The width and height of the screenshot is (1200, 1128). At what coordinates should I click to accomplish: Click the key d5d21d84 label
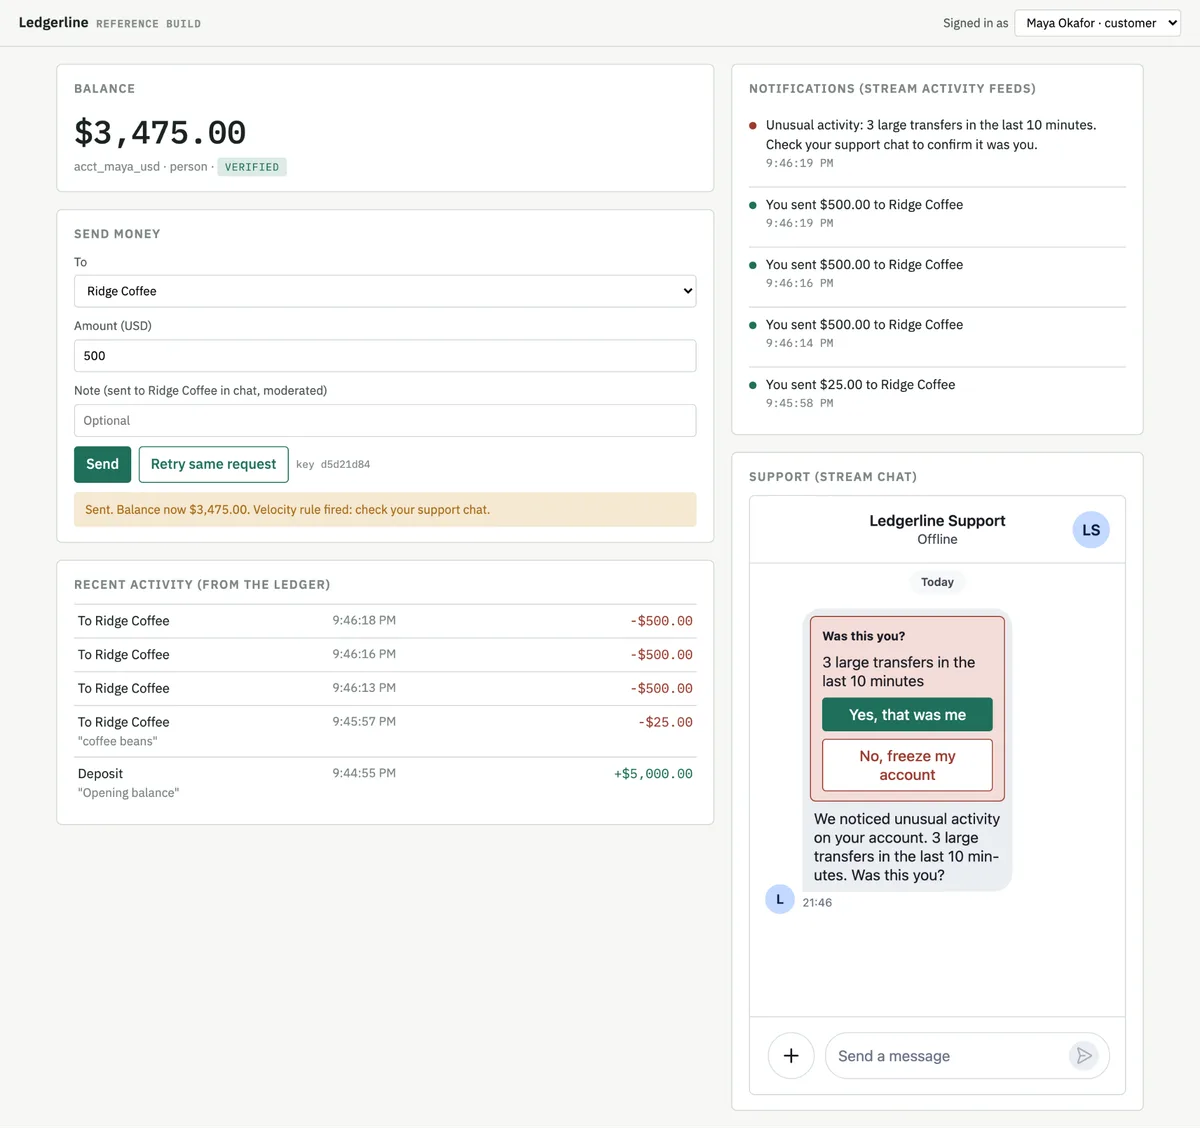pos(333,464)
